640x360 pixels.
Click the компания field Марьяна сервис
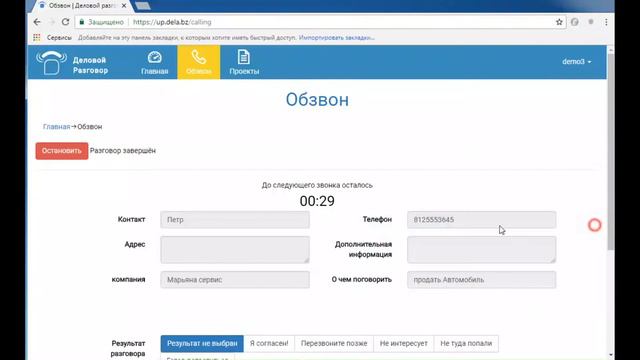pyautogui.click(x=235, y=280)
